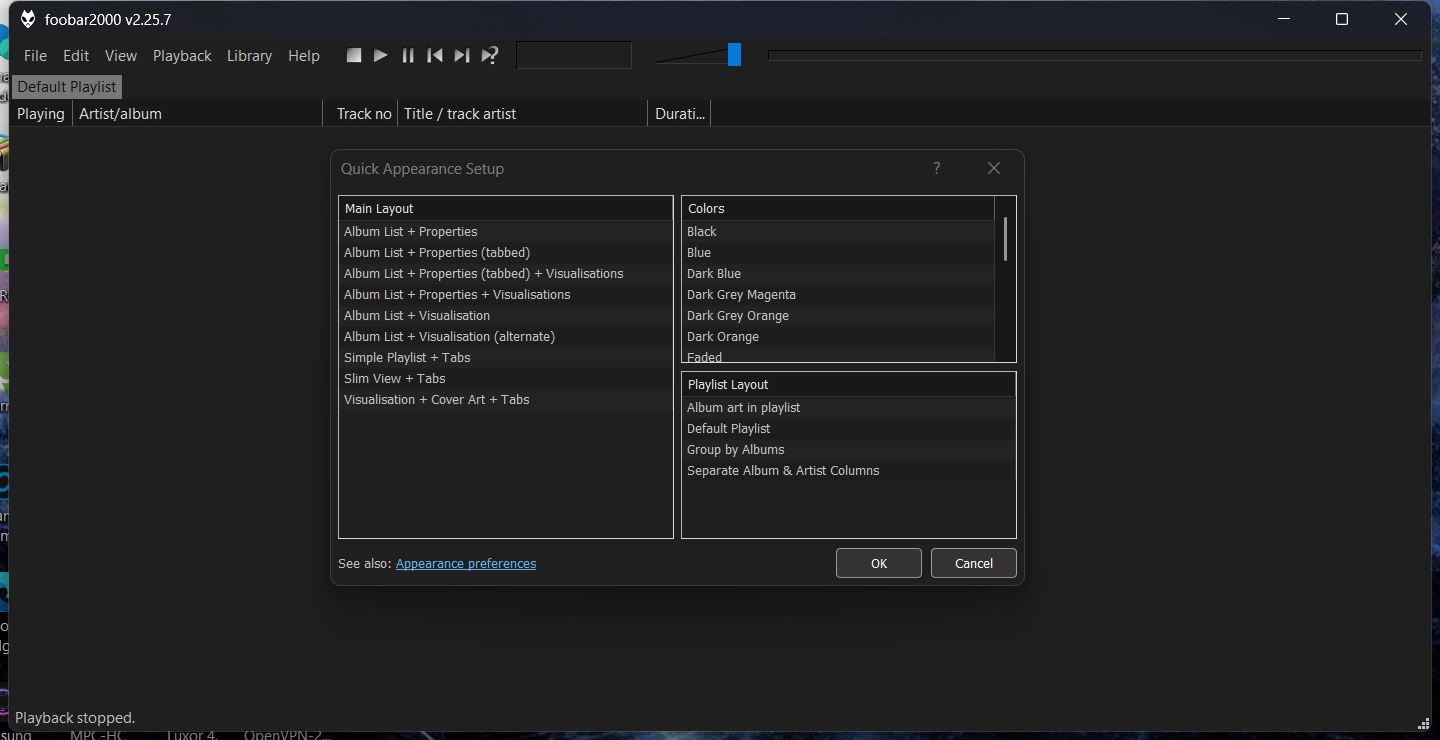
Task: Open the Edit menu
Action: tap(76, 56)
